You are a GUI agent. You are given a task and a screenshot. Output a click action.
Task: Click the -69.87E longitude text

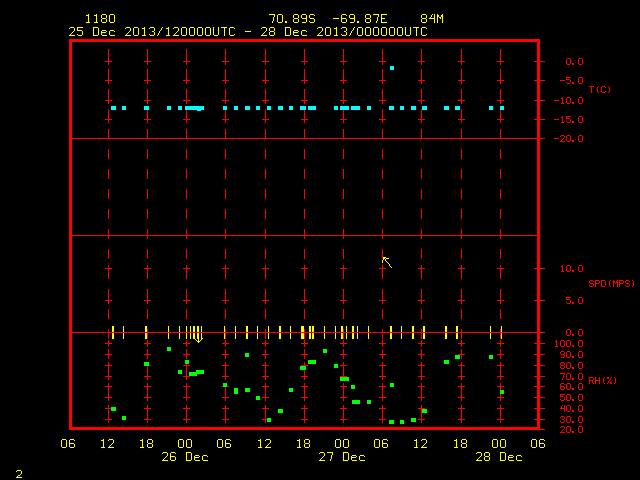pos(359,19)
